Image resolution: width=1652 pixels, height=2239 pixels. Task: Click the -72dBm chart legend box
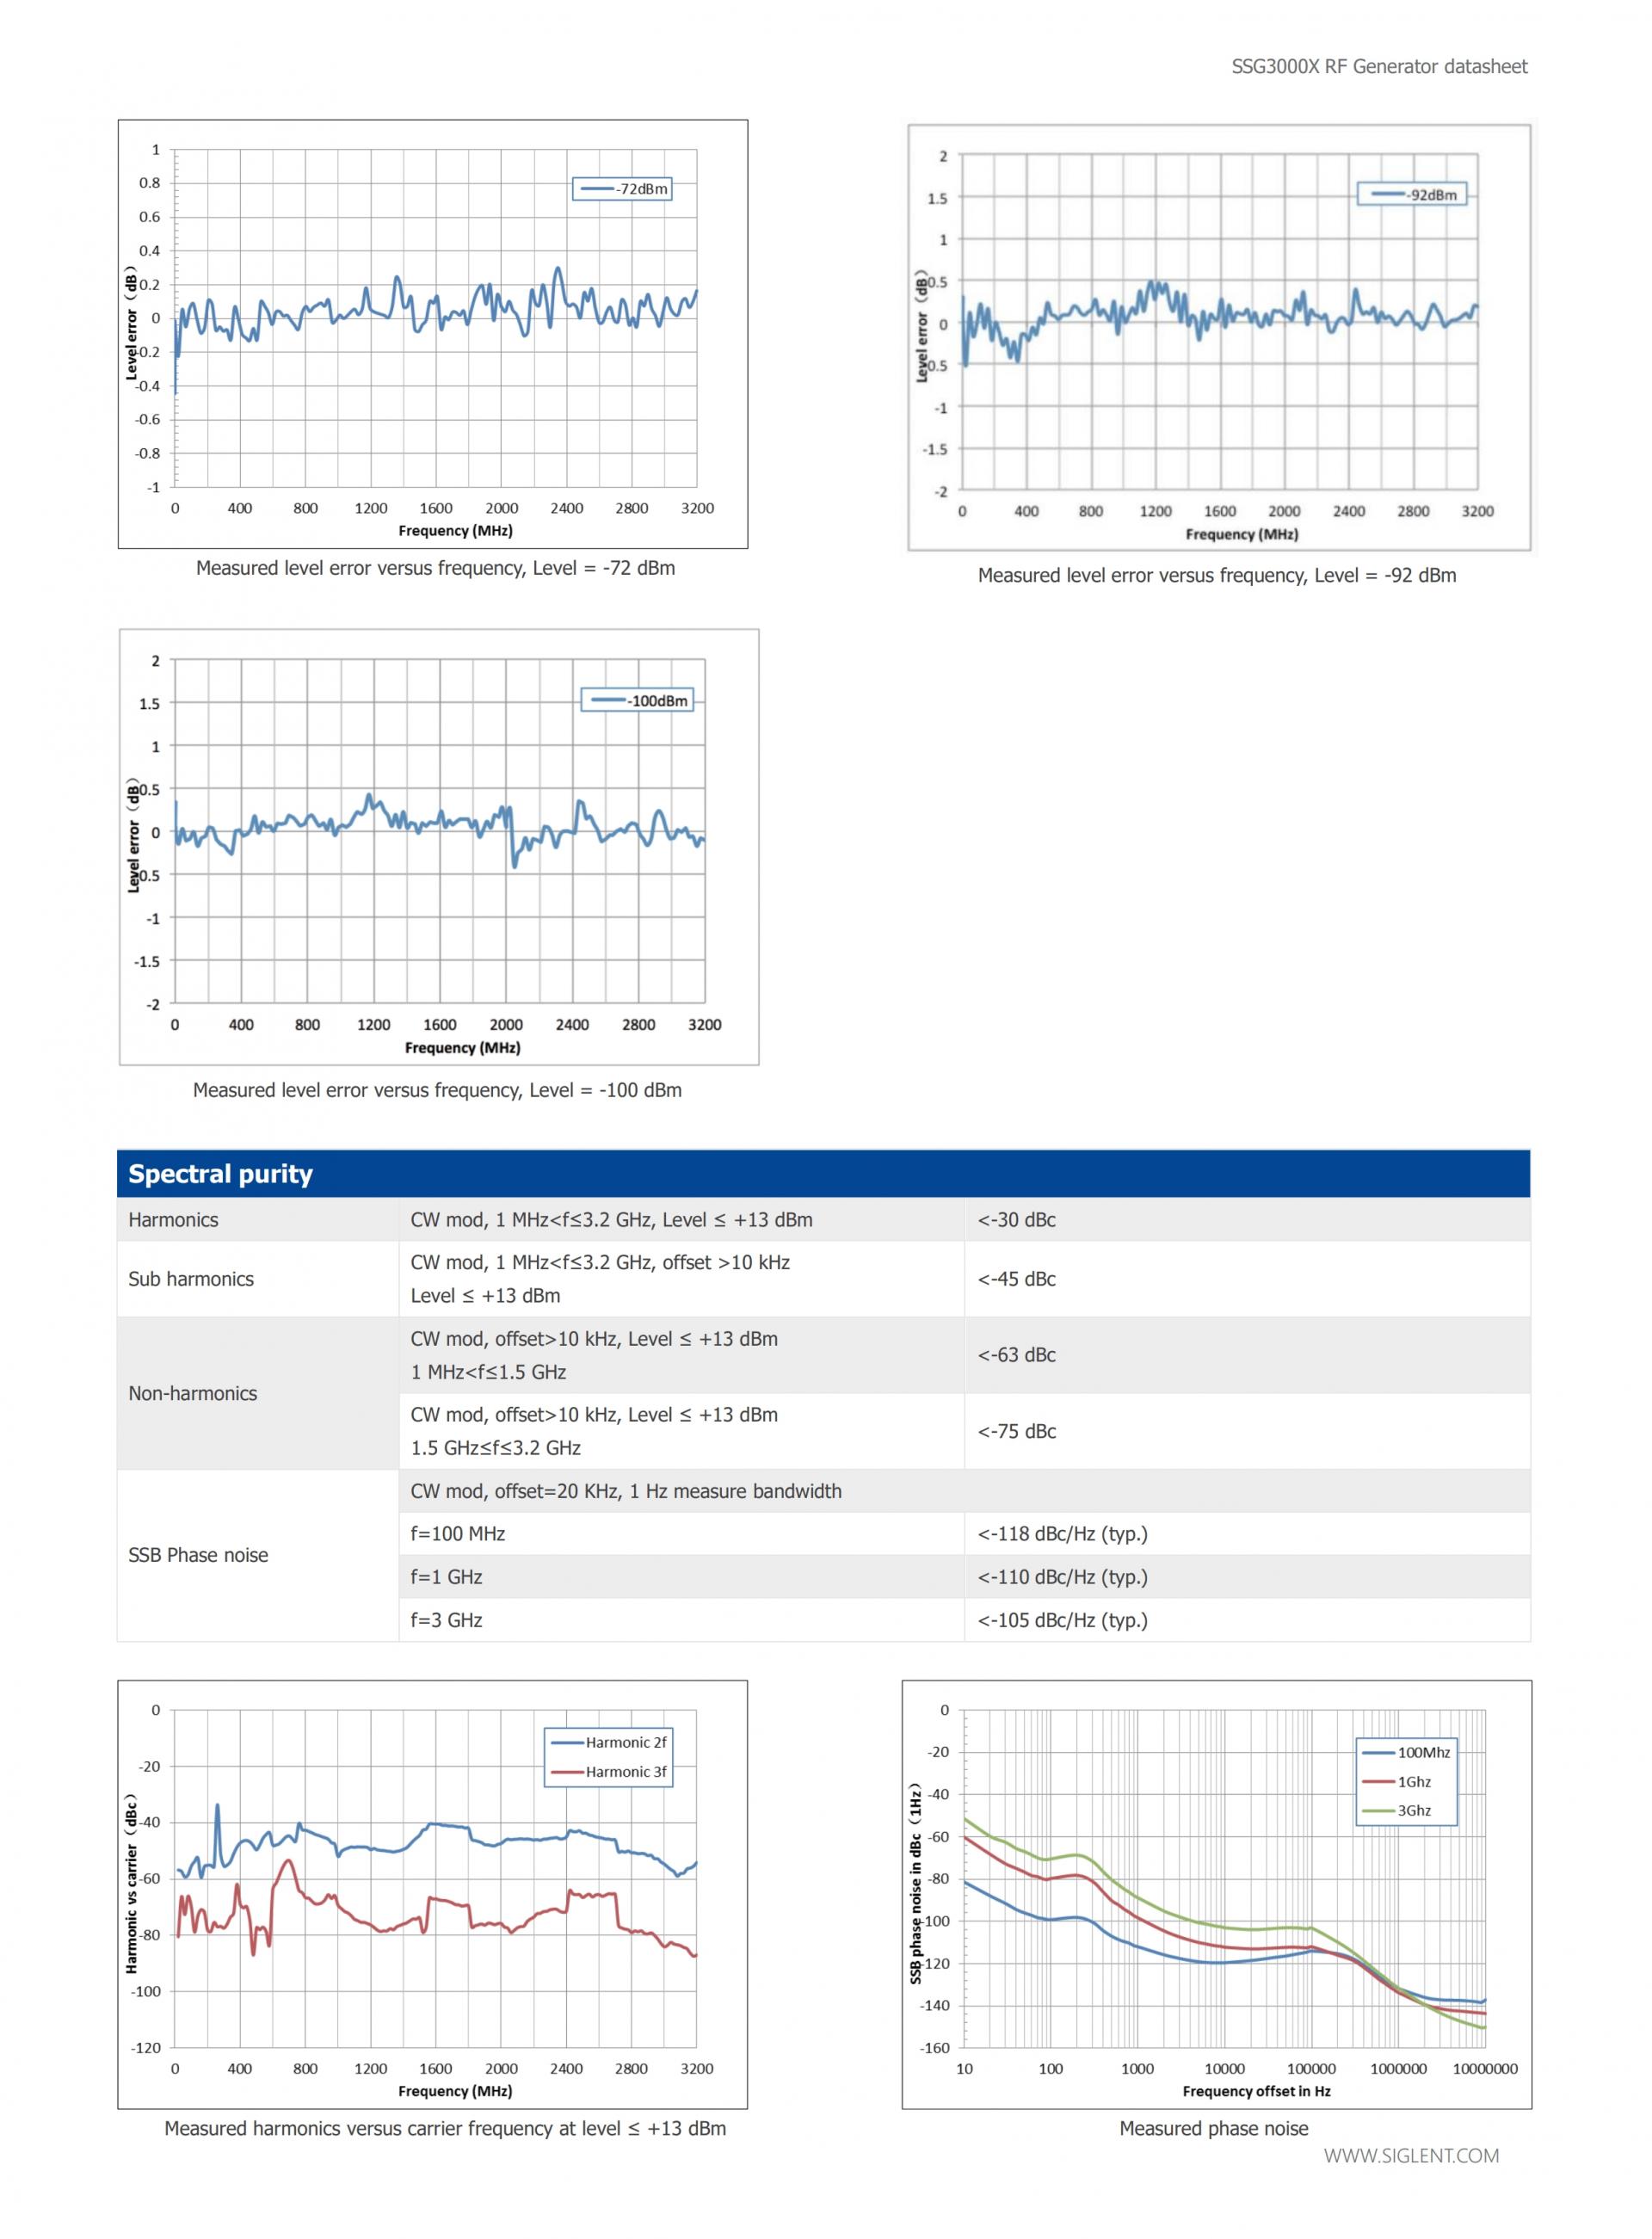point(622,189)
